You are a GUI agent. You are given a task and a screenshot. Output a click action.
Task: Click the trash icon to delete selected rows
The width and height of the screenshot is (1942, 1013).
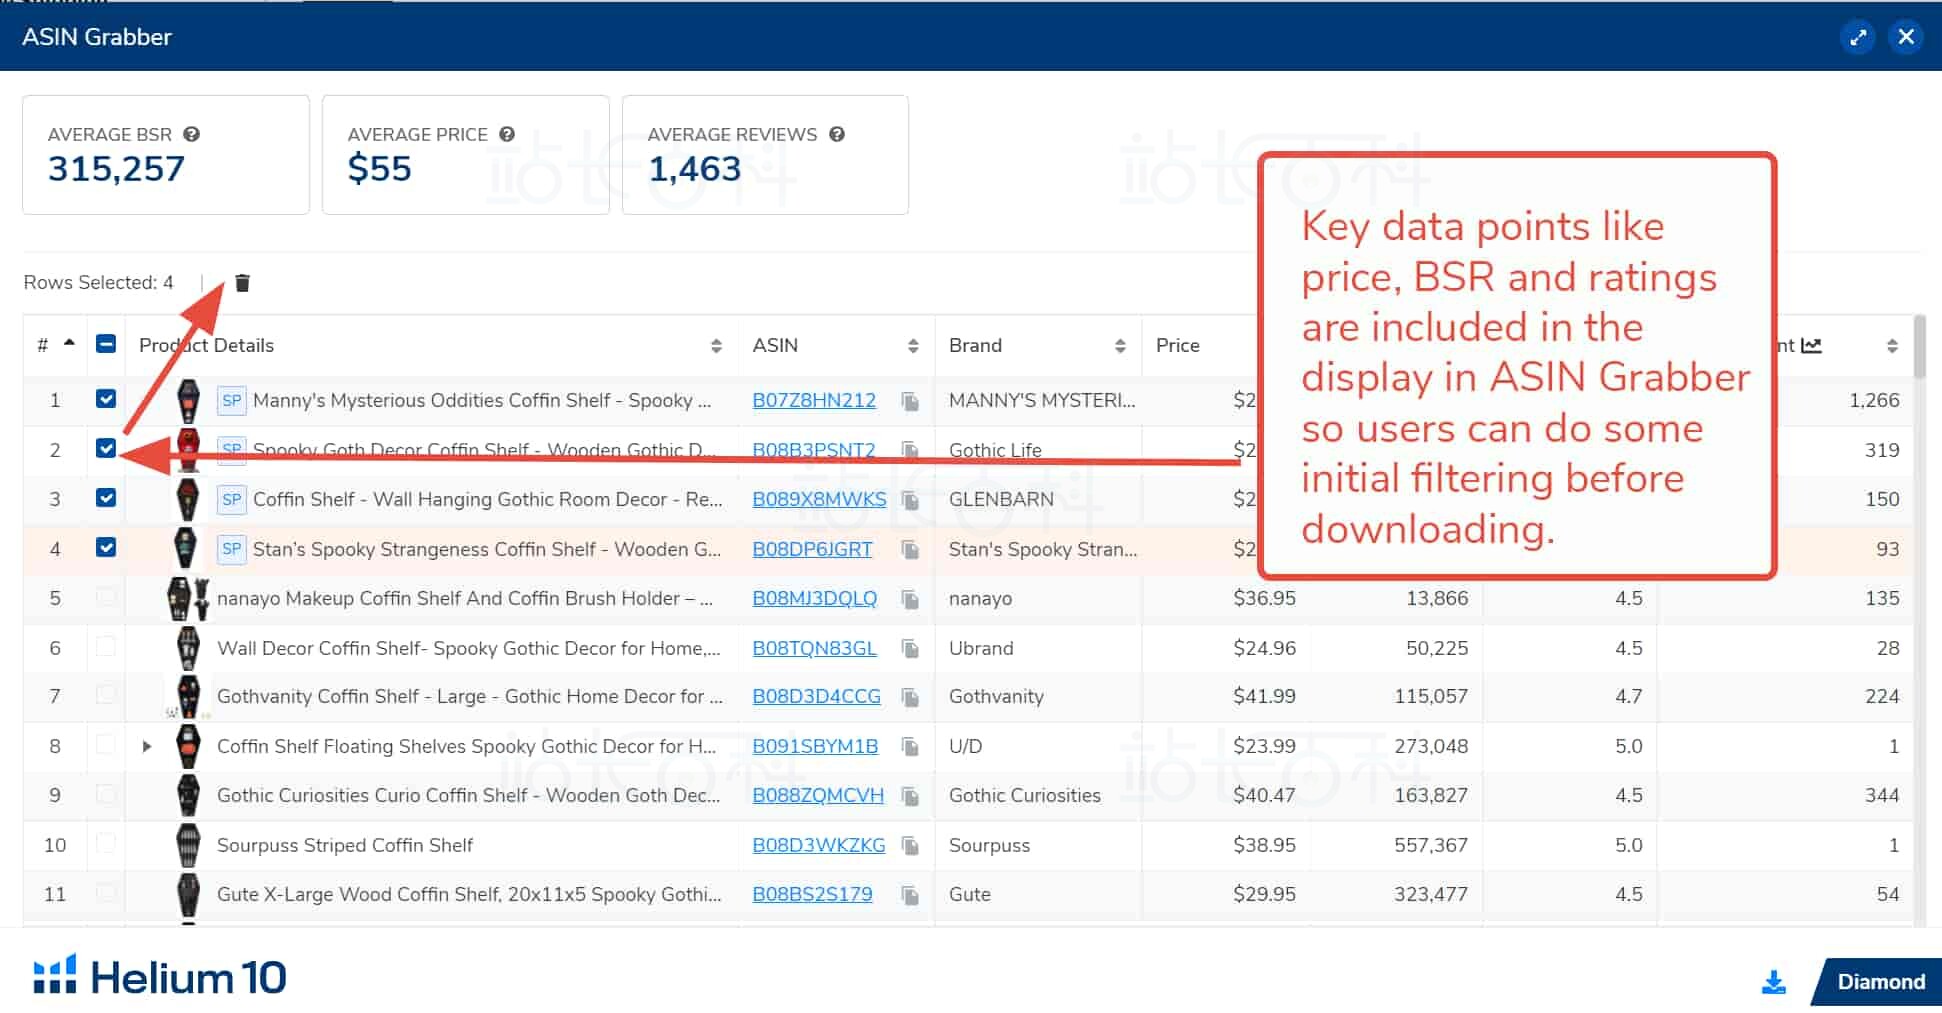pyautogui.click(x=242, y=283)
